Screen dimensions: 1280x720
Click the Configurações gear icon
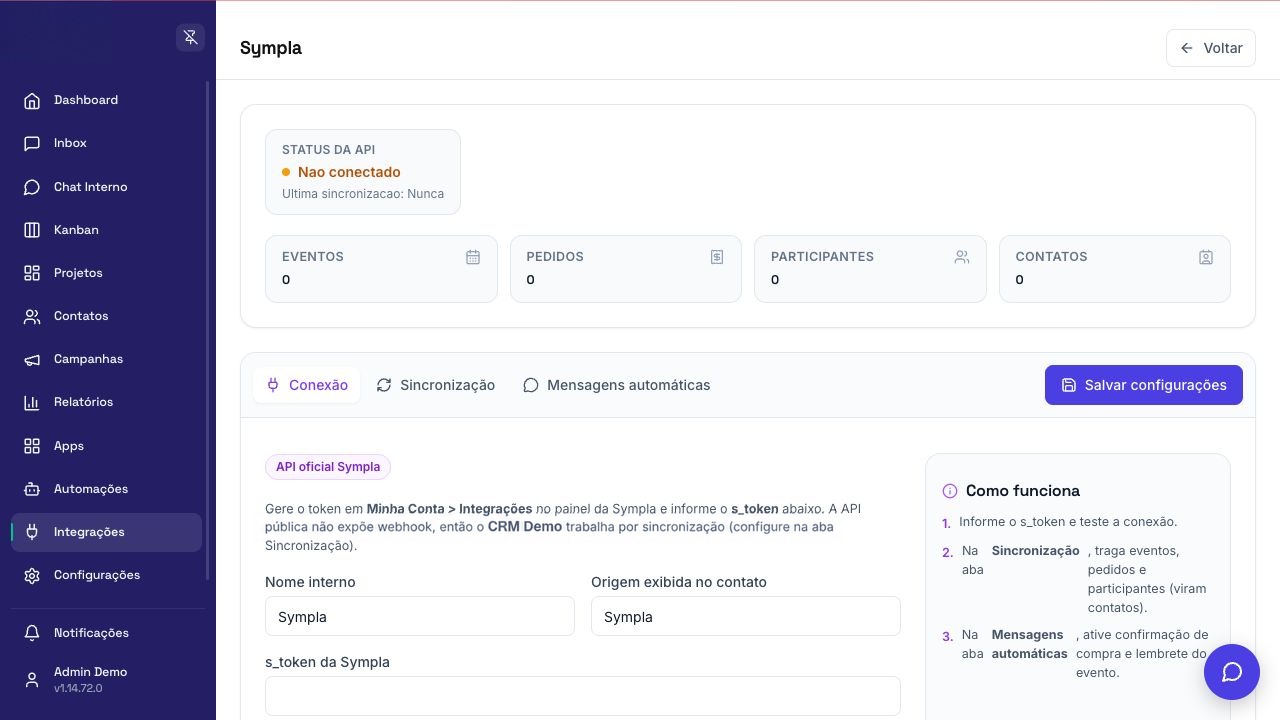32,575
